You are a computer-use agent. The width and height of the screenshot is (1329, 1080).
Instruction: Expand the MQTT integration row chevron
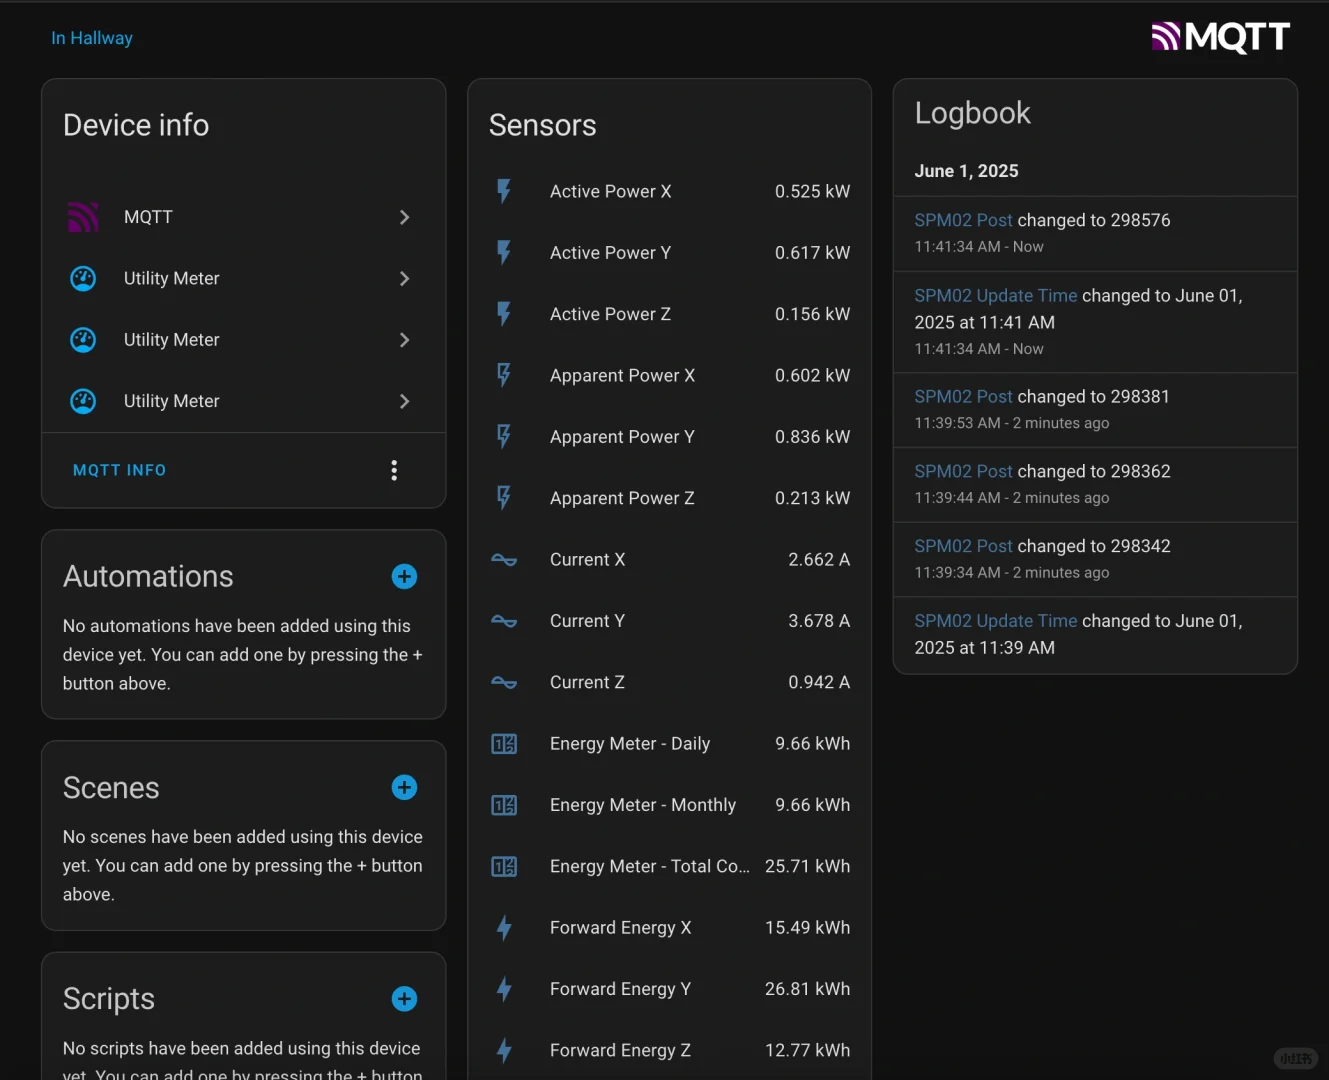(404, 217)
